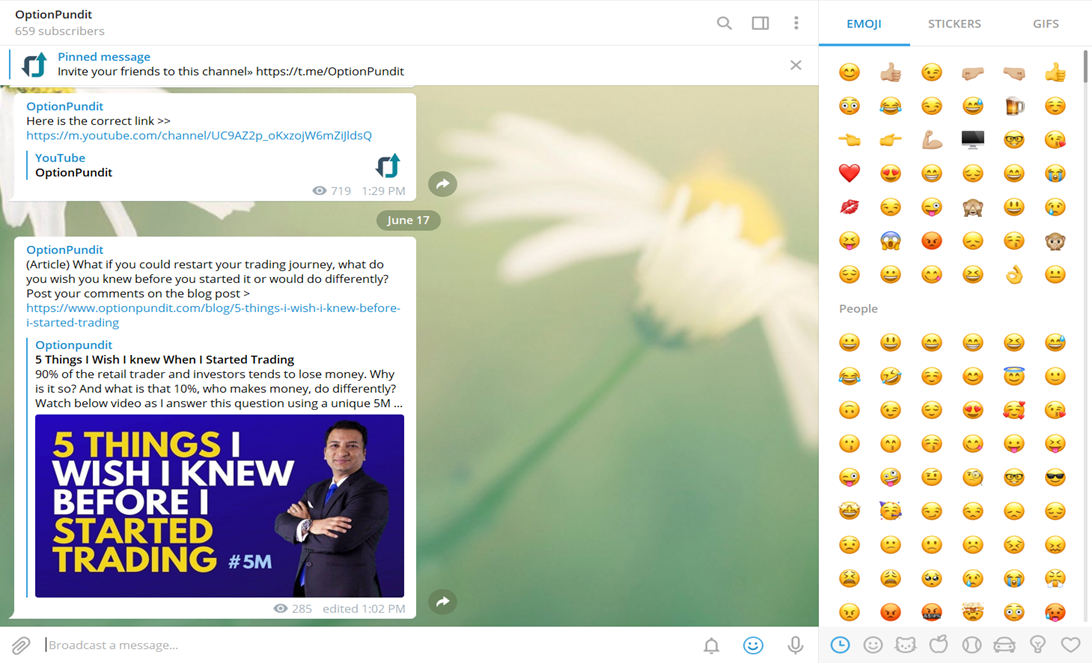
Task: Close the pinned message bar
Action: click(796, 65)
